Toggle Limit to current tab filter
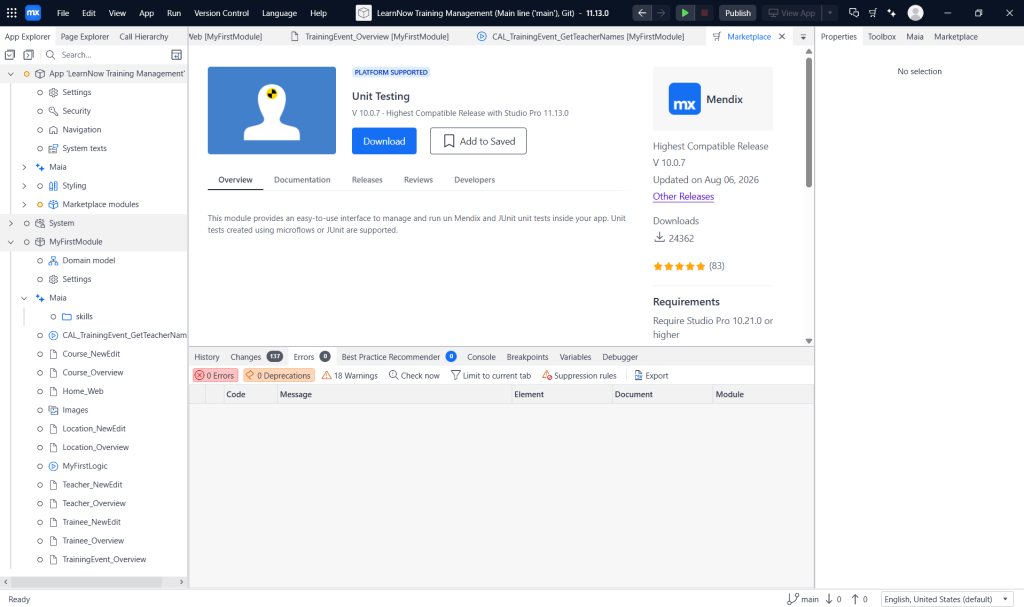 coord(491,376)
